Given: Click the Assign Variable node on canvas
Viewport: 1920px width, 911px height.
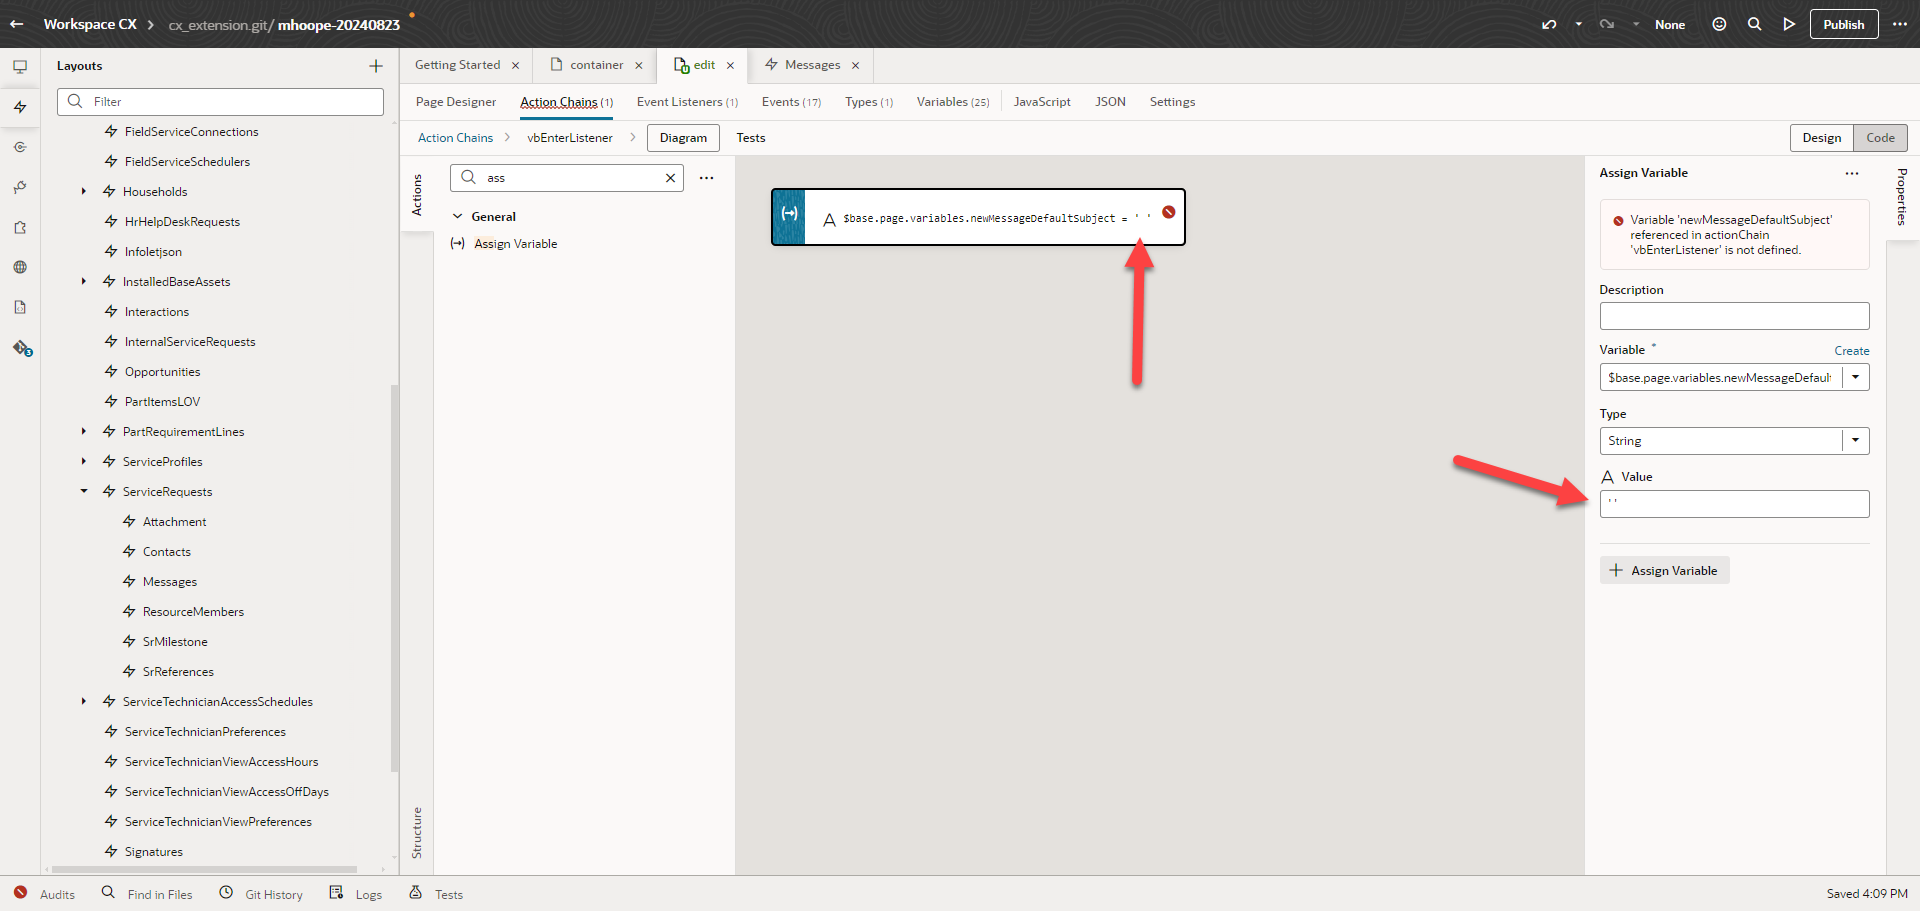Looking at the screenshot, I should coord(978,217).
